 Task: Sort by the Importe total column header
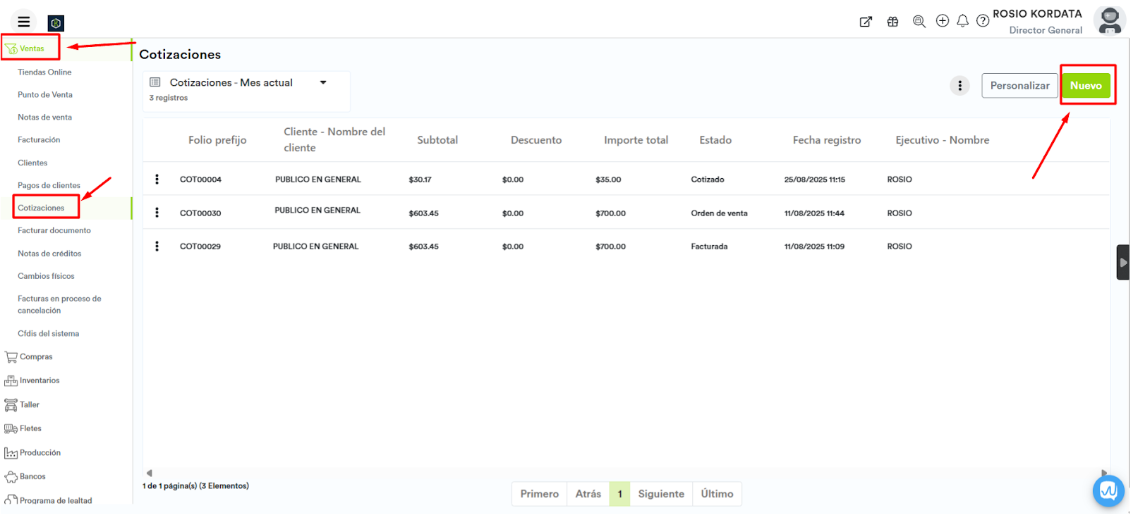click(x=636, y=140)
